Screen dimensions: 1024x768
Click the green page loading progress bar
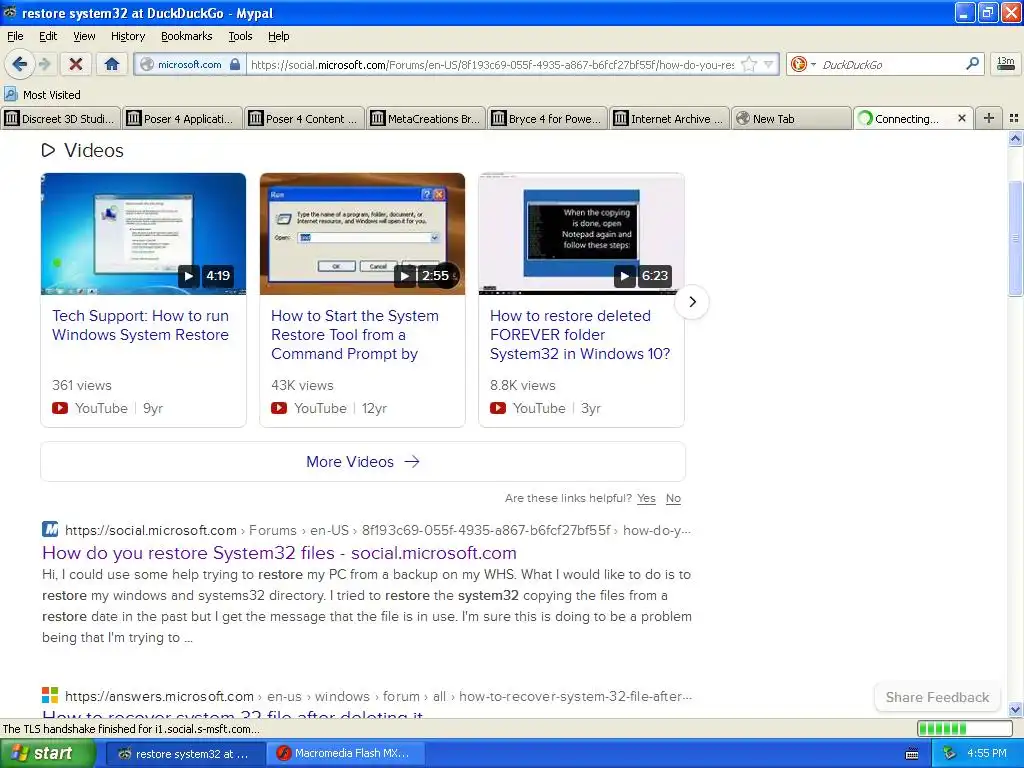[x=965, y=728]
